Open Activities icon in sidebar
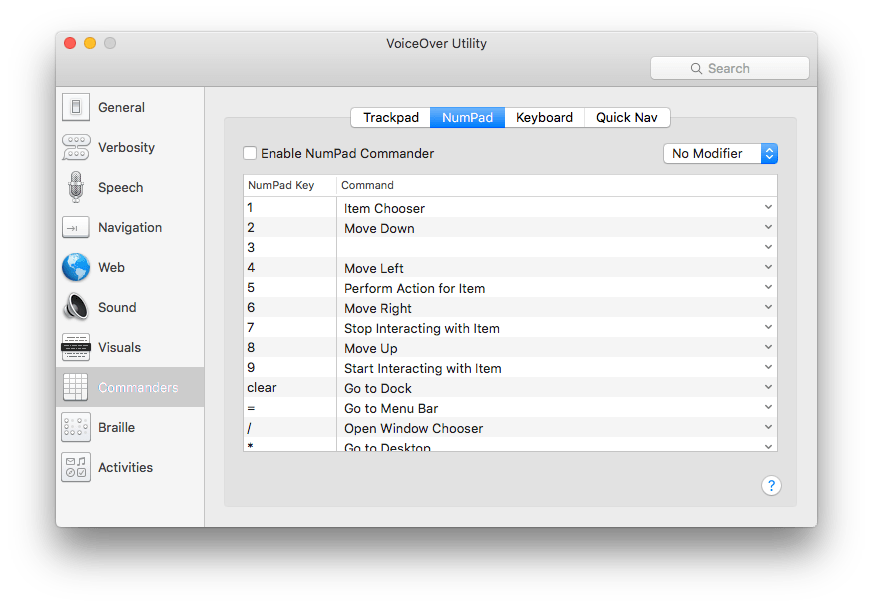 (x=76, y=467)
